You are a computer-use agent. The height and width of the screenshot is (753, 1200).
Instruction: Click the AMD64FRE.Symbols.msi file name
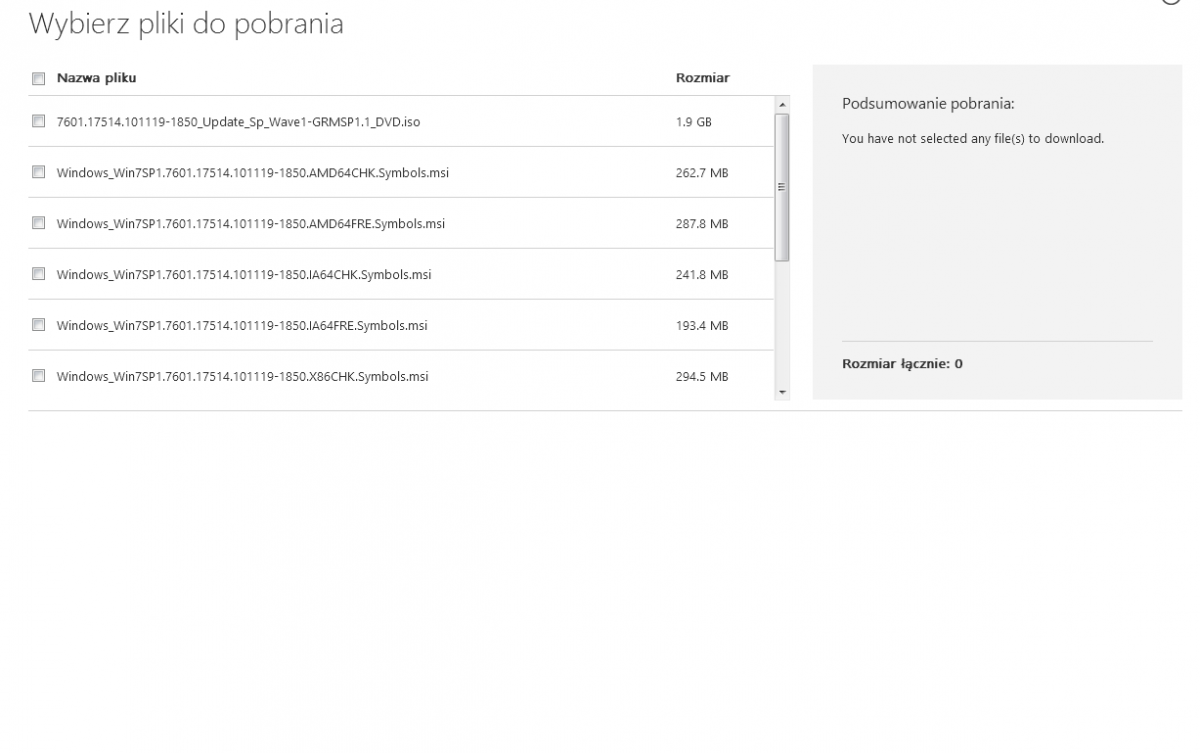pyautogui.click(x=250, y=224)
